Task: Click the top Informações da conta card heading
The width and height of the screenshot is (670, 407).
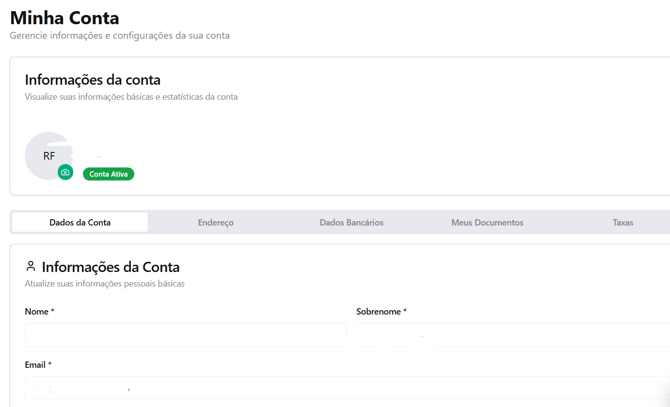Action: pos(92,79)
